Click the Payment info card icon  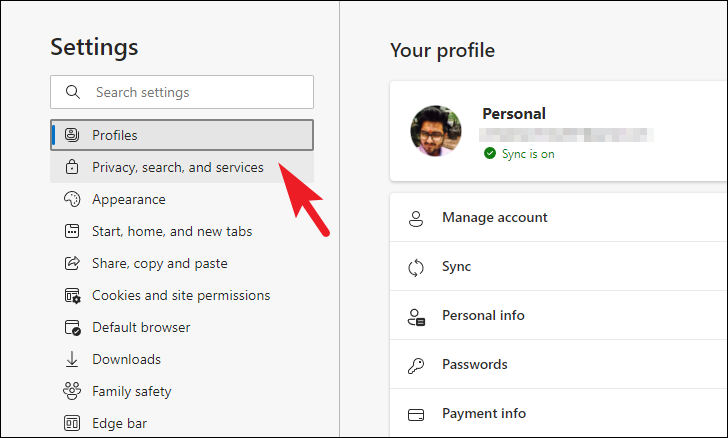[x=416, y=414]
